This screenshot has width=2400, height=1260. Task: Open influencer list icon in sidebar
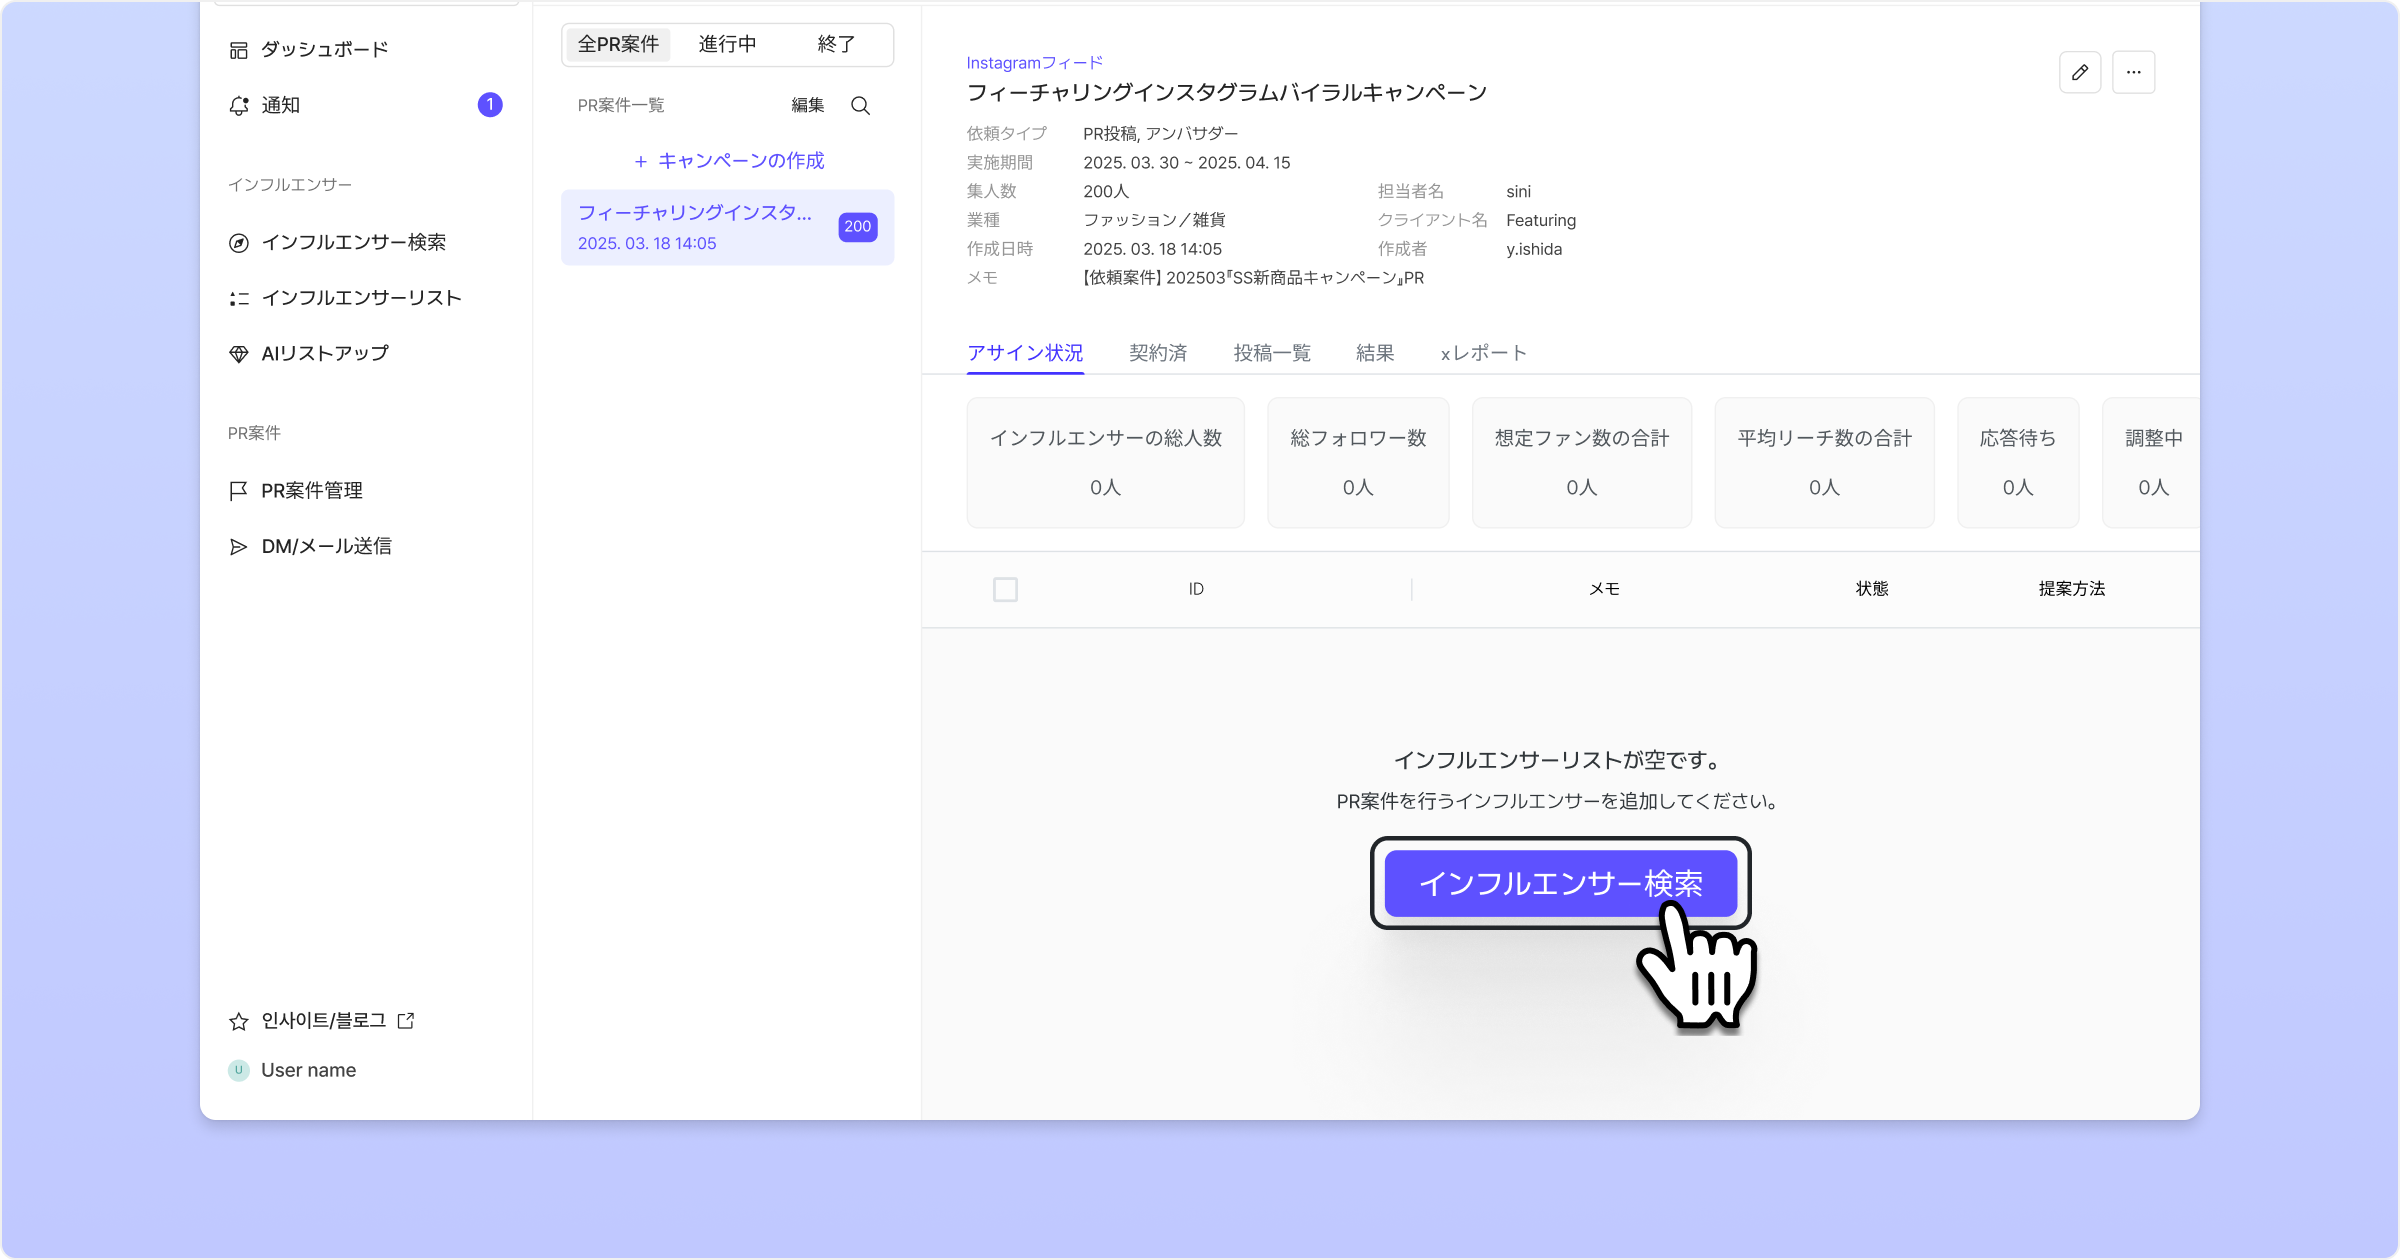[238, 299]
